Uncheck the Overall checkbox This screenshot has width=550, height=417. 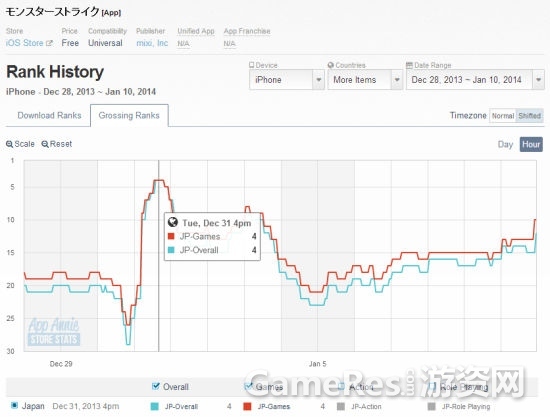pyautogui.click(x=156, y=386)
